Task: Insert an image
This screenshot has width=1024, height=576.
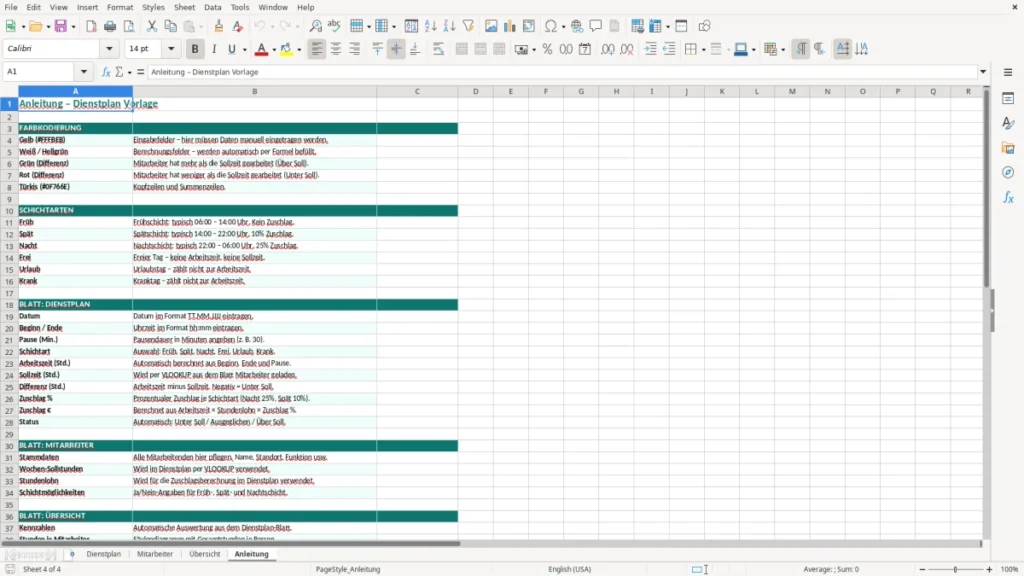Action: [x=491, y=26]
